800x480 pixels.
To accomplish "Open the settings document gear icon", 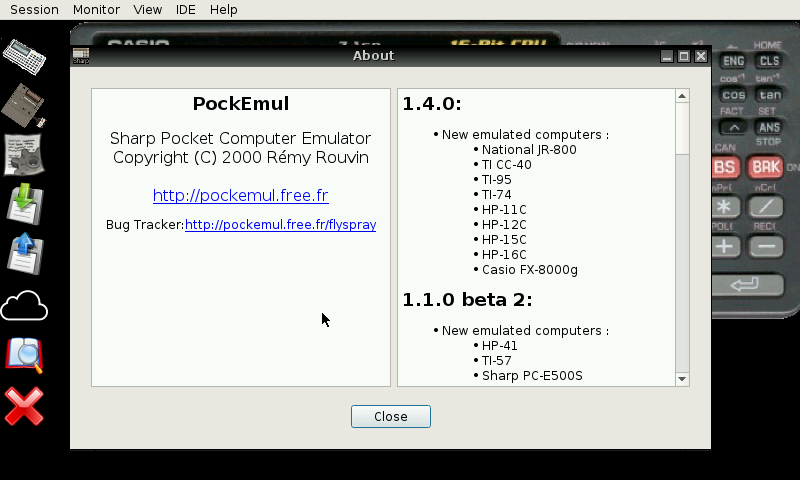I will point(24,155).
